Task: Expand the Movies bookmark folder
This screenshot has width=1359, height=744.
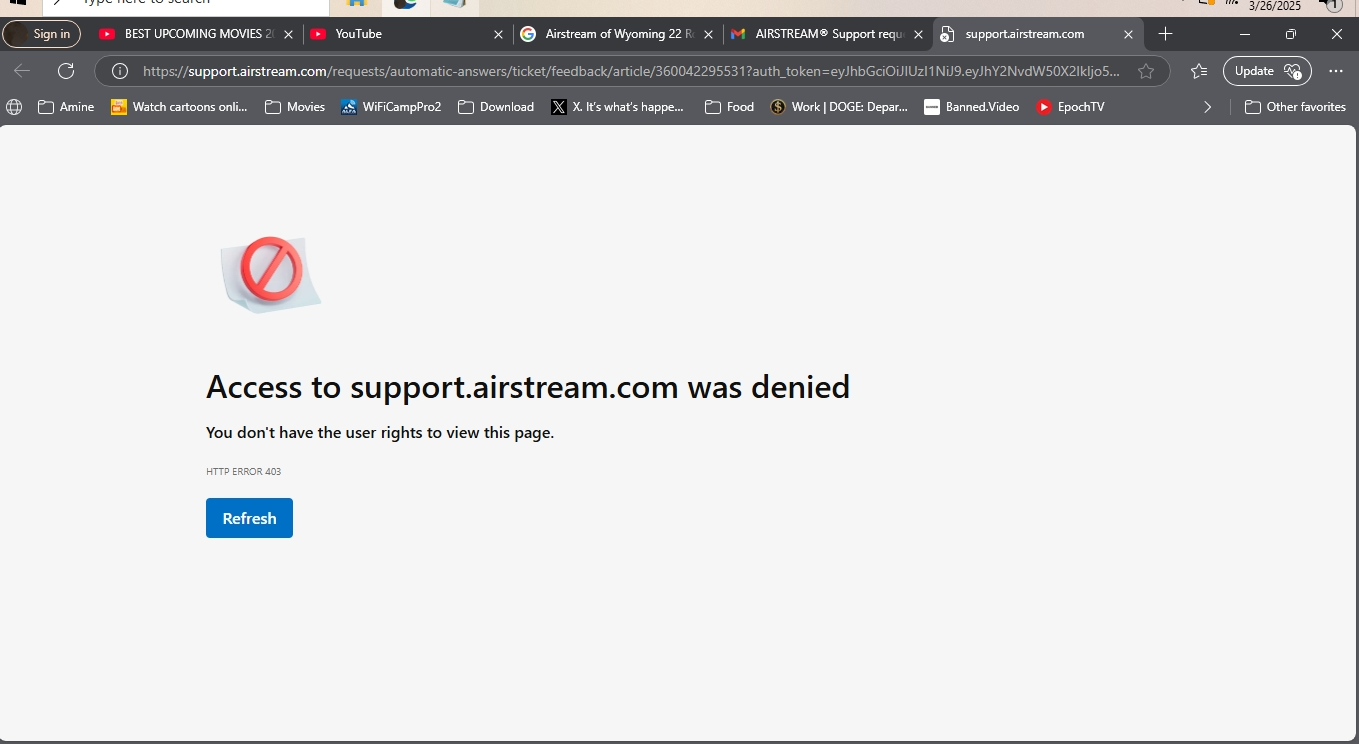Action: 295,107
